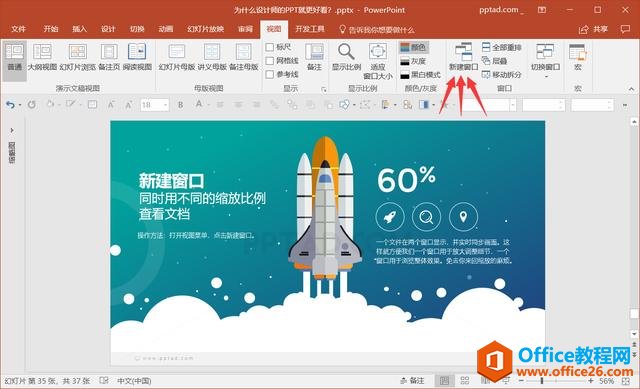Click the 56% zoom level
Screen dimensions: 640x389
pos(606,381)
